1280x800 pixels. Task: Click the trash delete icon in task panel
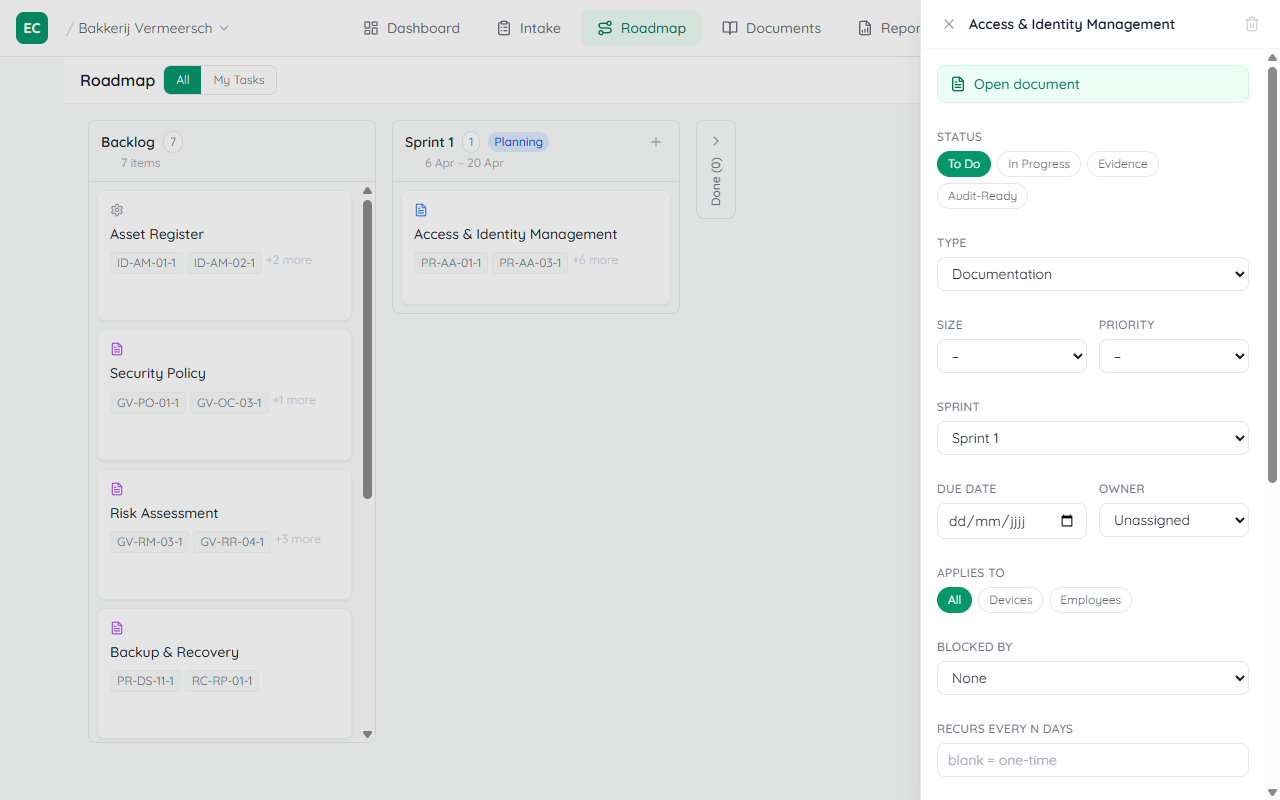point(1251,24)
